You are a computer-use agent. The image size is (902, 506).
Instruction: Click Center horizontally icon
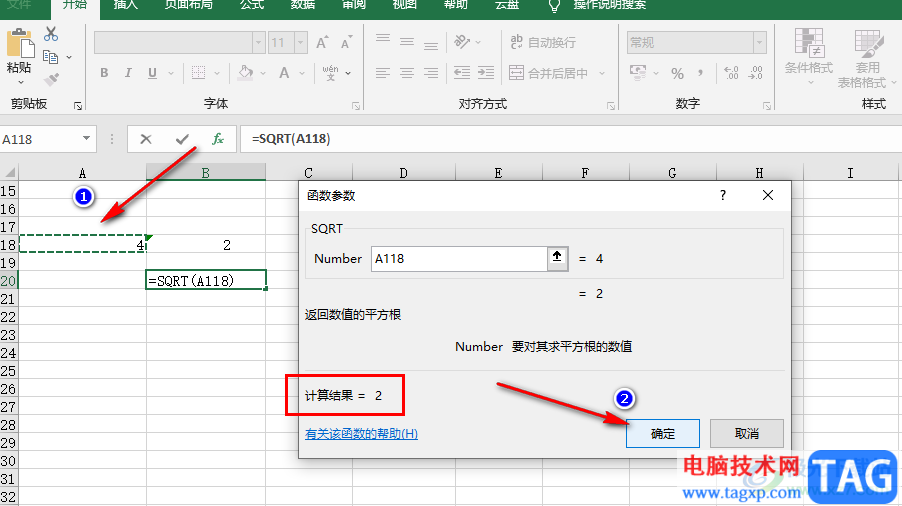(407, 73)
